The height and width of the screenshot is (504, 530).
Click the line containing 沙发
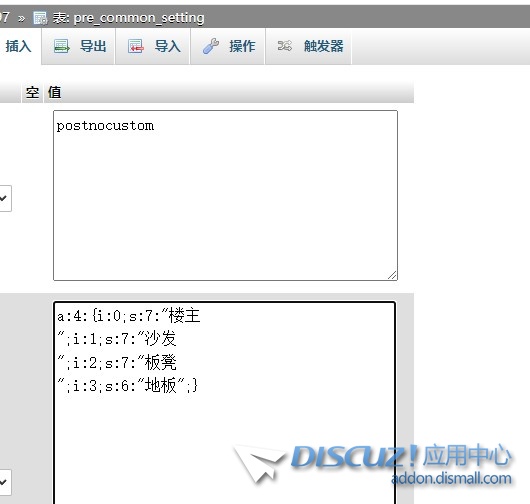point(117,339)
